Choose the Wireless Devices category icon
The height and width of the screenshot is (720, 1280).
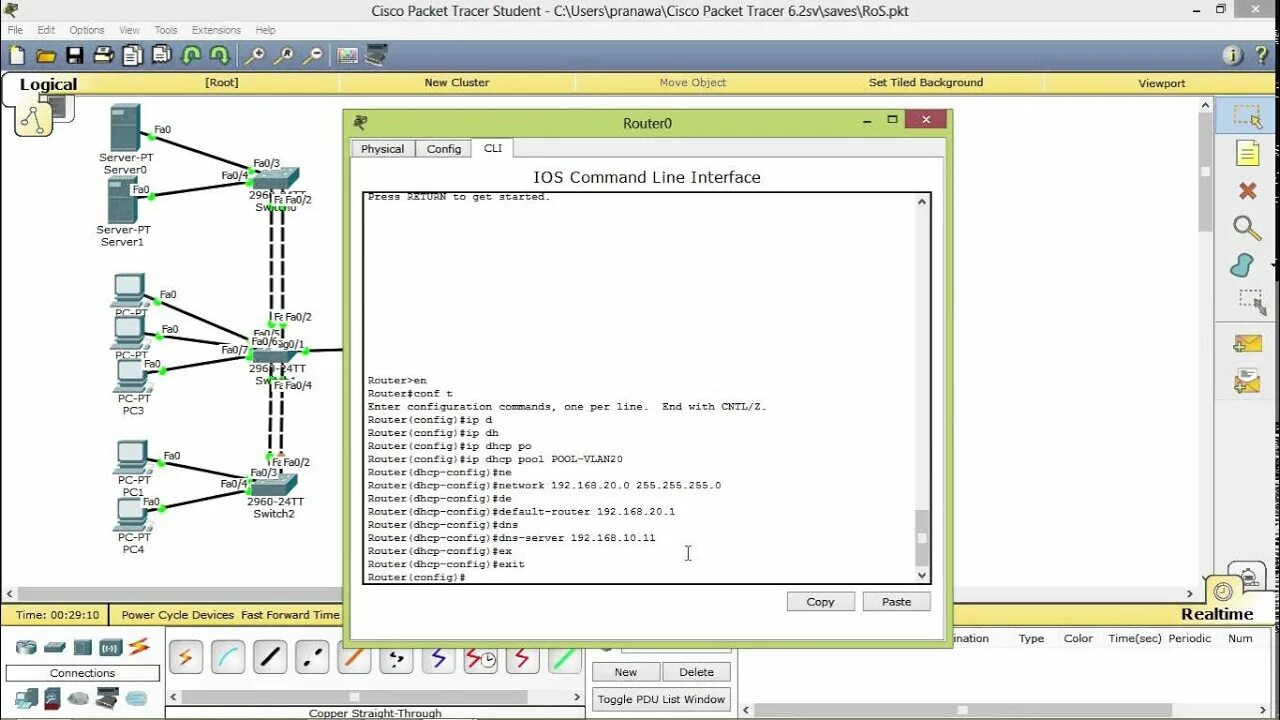[110, 647]
